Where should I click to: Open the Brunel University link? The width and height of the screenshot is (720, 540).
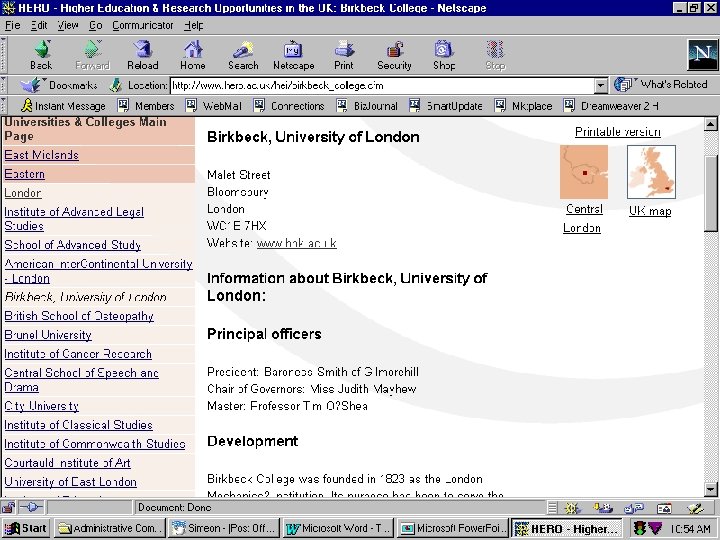48,335
